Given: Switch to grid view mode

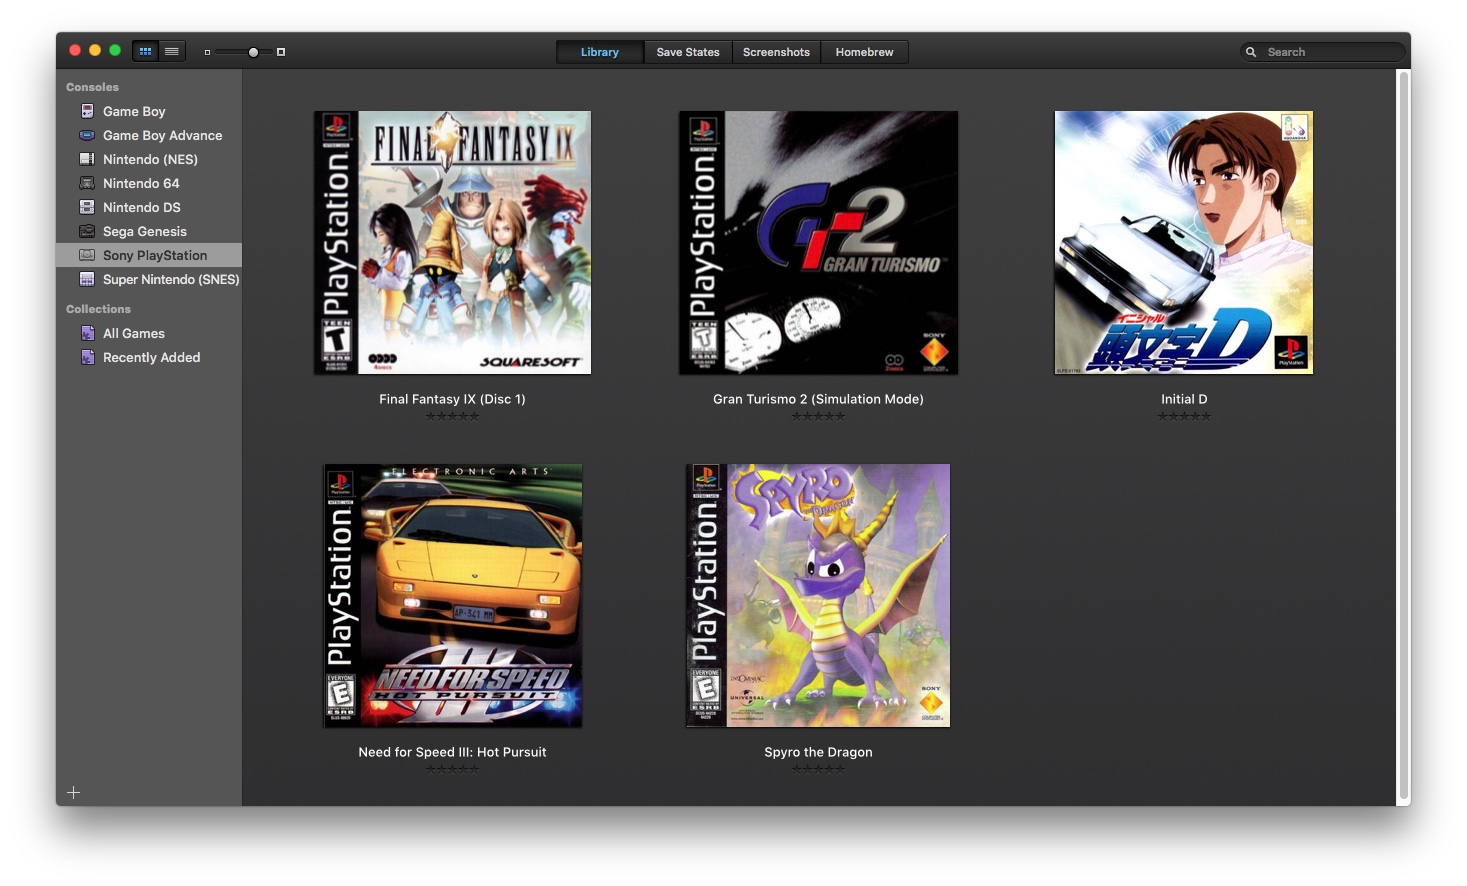Looking at the screenshot, I should pyautogui.click(x=146, y=52).
